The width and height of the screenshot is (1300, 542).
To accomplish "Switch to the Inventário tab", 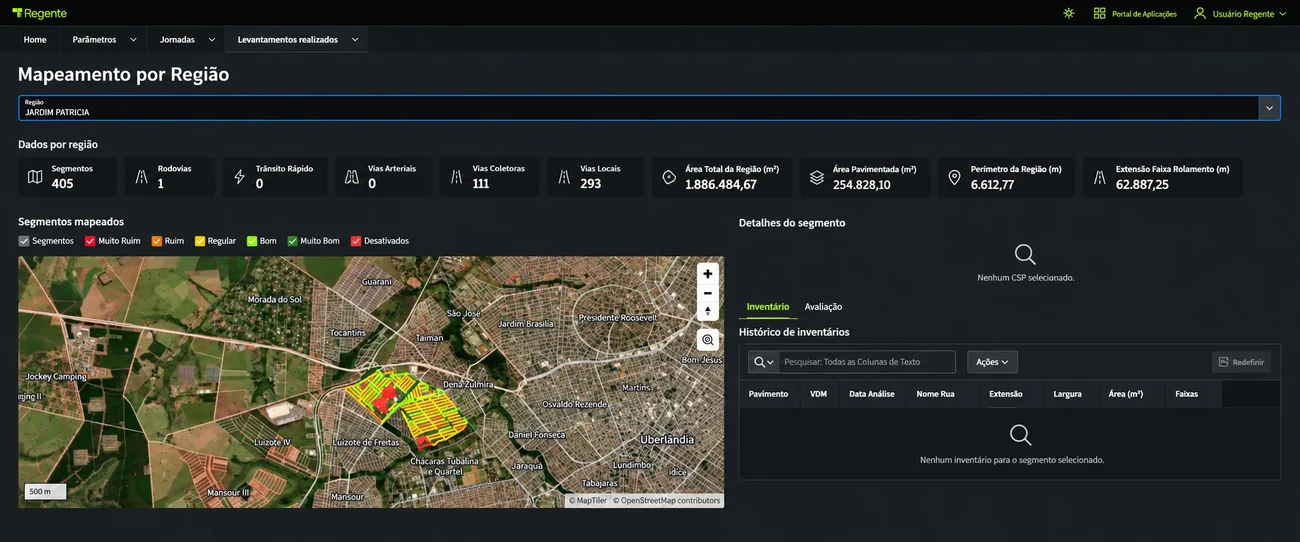I will pos(768,307).
